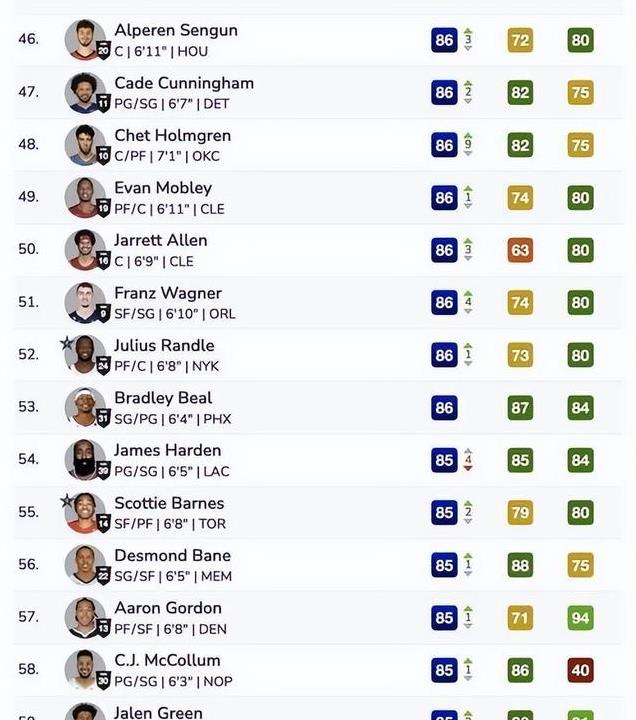
Task: Click Franz Wagner's green up-arrow rating change
Action: coord(468,302)
